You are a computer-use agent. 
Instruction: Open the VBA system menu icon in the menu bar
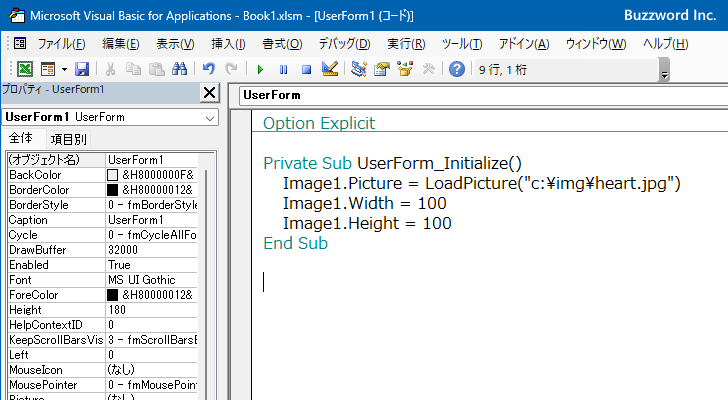point(20,44)
